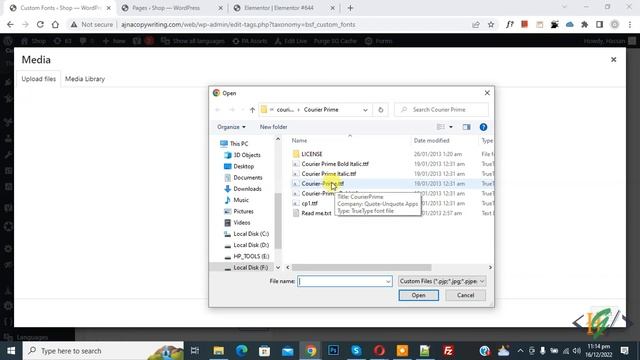
Task: Open Photoshop from taskbar
Action: 333,351
